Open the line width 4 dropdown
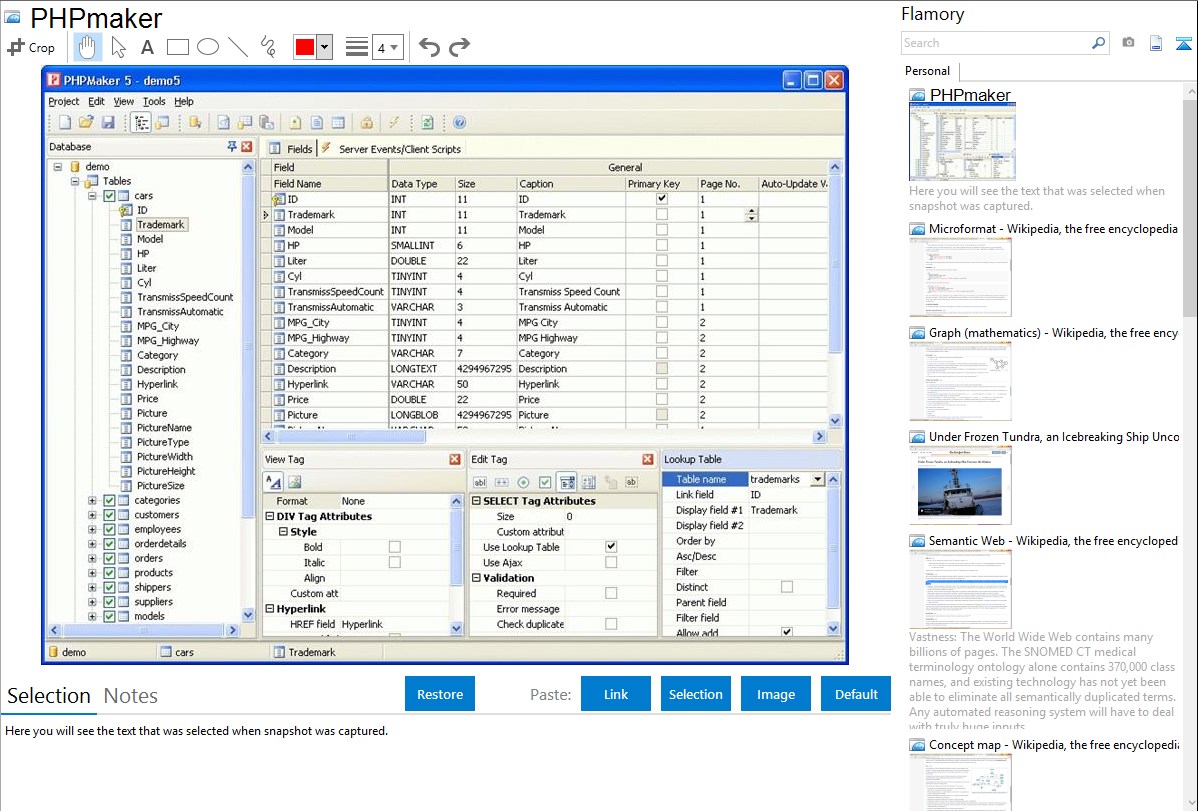 coord(387,47)
